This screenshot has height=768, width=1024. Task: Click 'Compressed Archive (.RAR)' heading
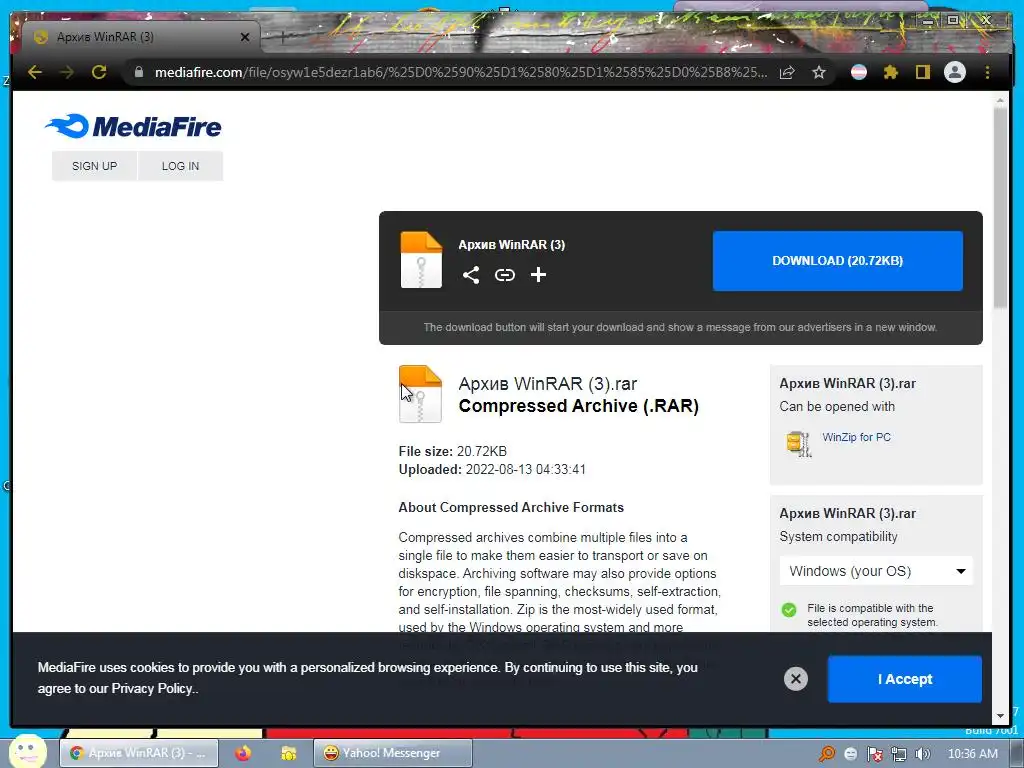(579, 406)
